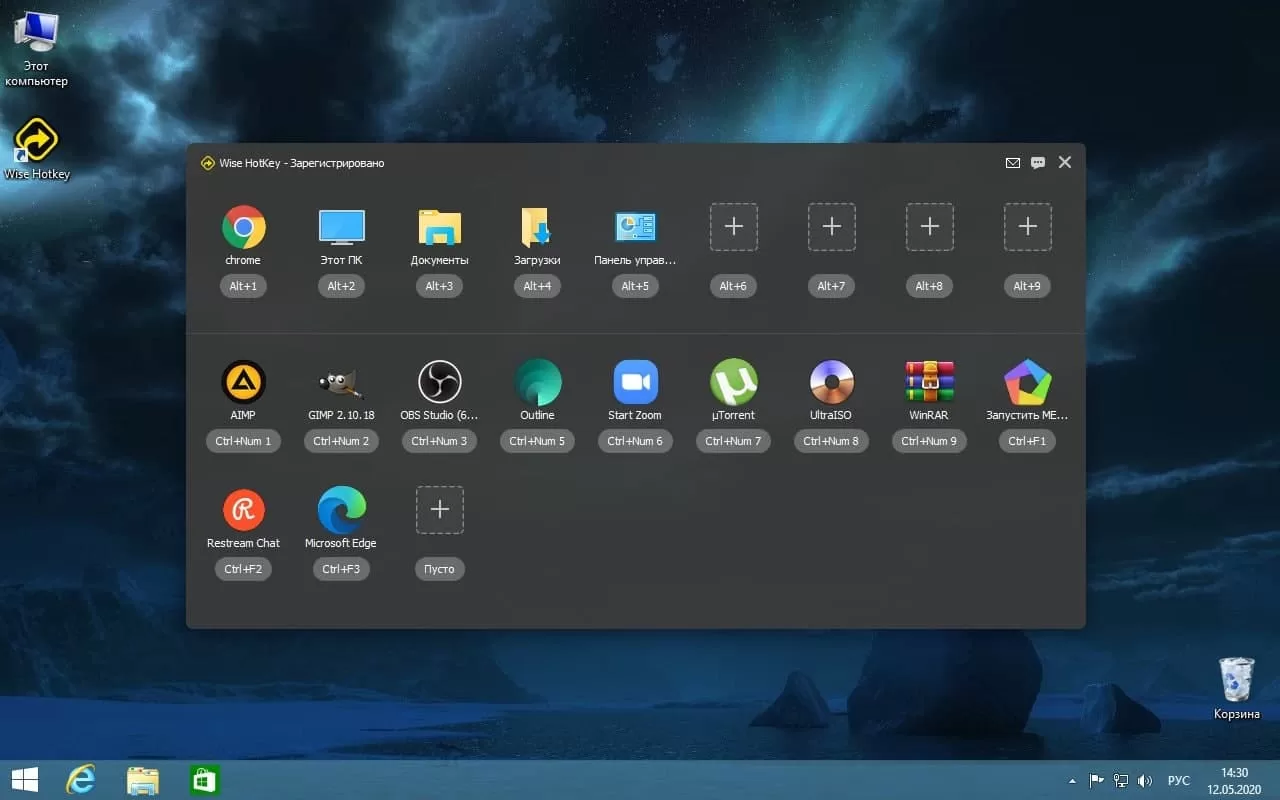Edit the Ctrl+F2 hotkey button
The image size is (1280, 800).
click(x=243, y=569)
